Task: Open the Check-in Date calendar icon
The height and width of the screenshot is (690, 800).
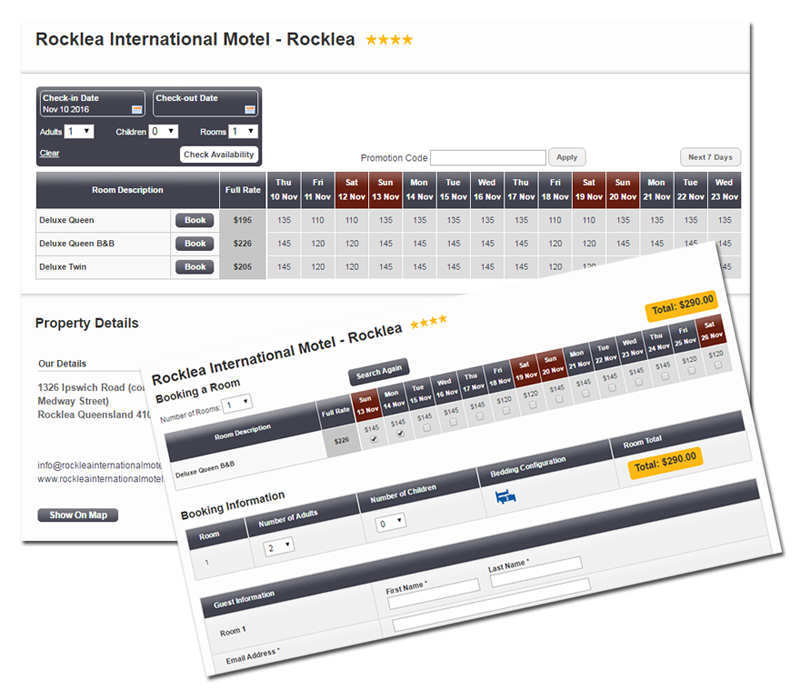Action: click(137, 109)
